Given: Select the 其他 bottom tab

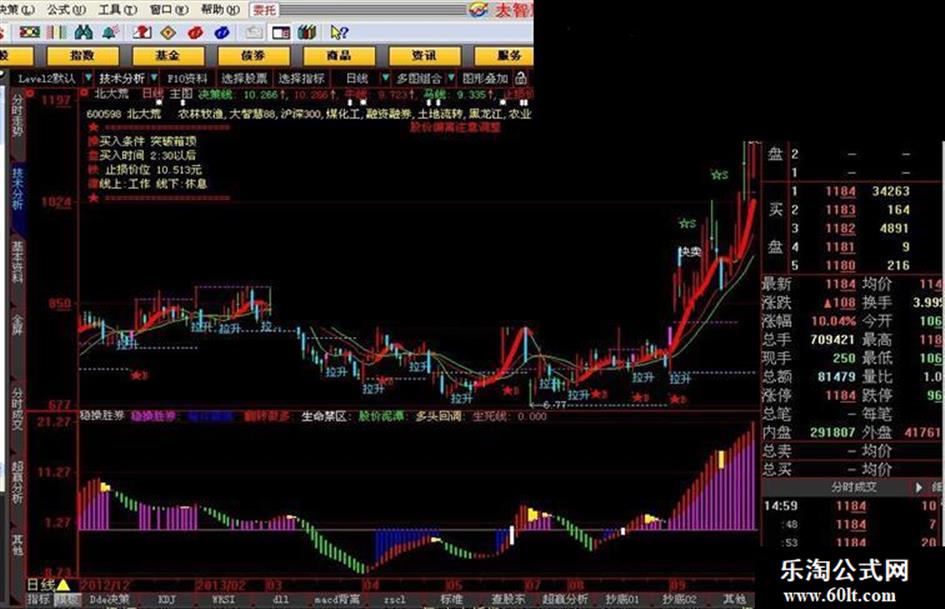Looking at the screenshot, I should point(734,599).
